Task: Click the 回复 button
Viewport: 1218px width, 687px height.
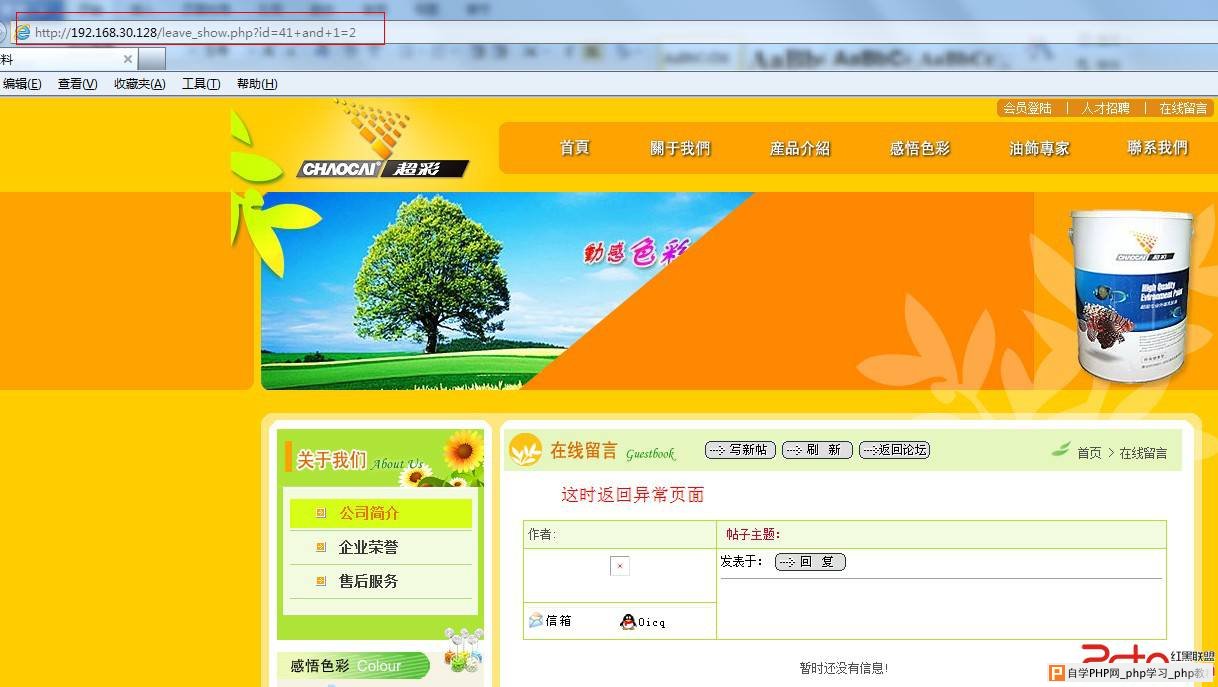Action: click(810, 562)
